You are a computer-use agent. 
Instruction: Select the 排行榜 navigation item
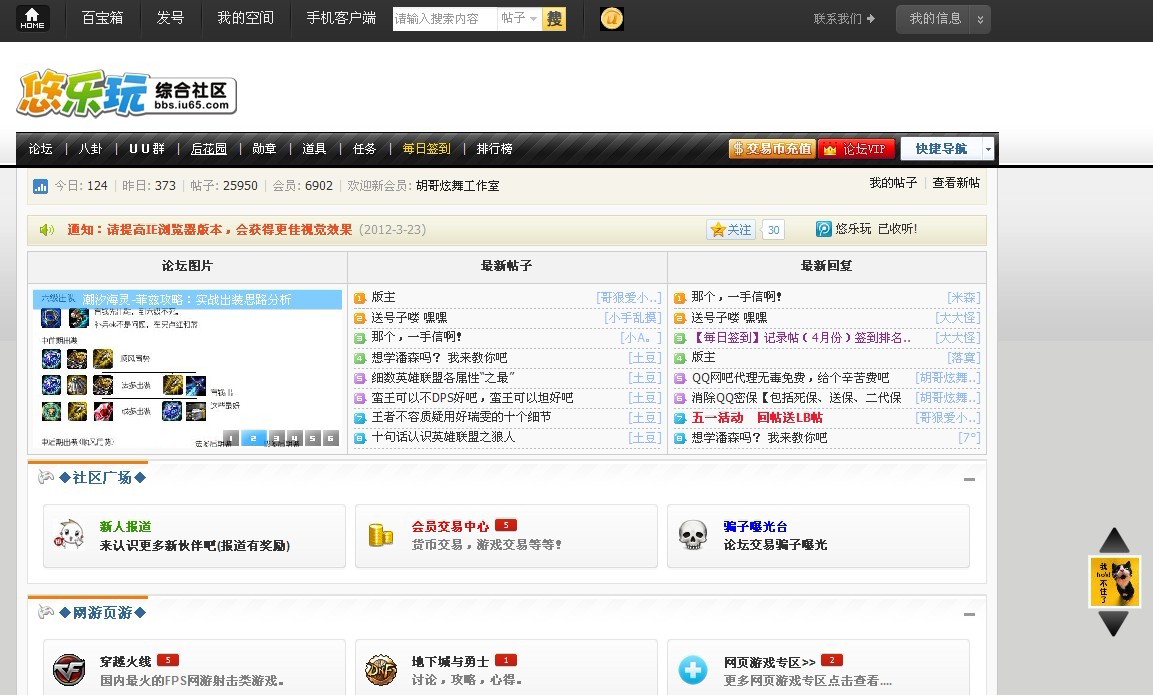[494, 149]
